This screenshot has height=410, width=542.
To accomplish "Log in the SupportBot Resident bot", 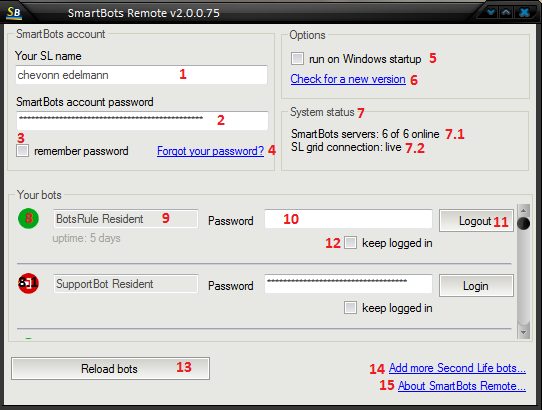I will tap(476, 286).
